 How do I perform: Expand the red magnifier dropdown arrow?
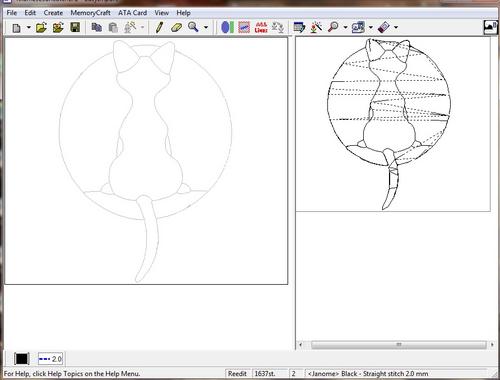(x=345, y=27)
